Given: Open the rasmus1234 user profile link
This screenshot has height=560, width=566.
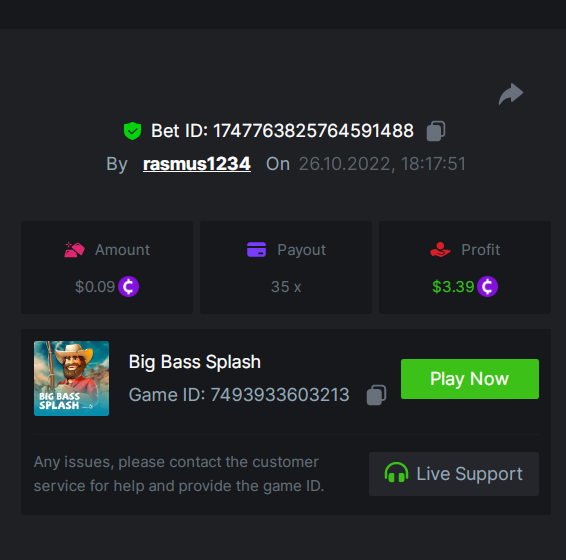Looking at the screenshot, I should point(197,164).
